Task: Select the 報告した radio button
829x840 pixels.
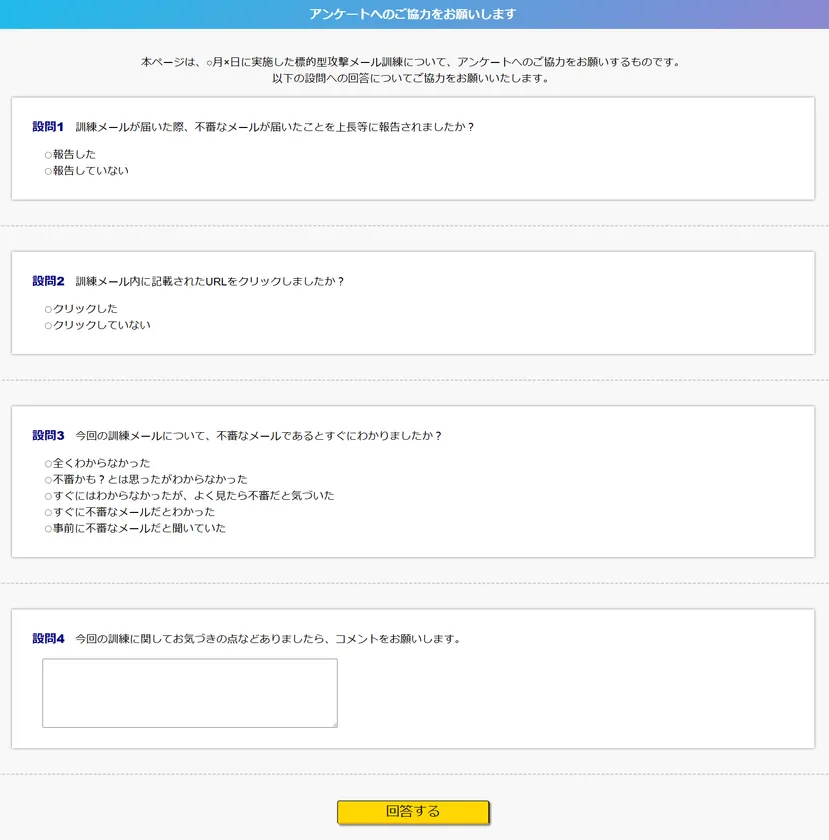Action: coord(48,155)
